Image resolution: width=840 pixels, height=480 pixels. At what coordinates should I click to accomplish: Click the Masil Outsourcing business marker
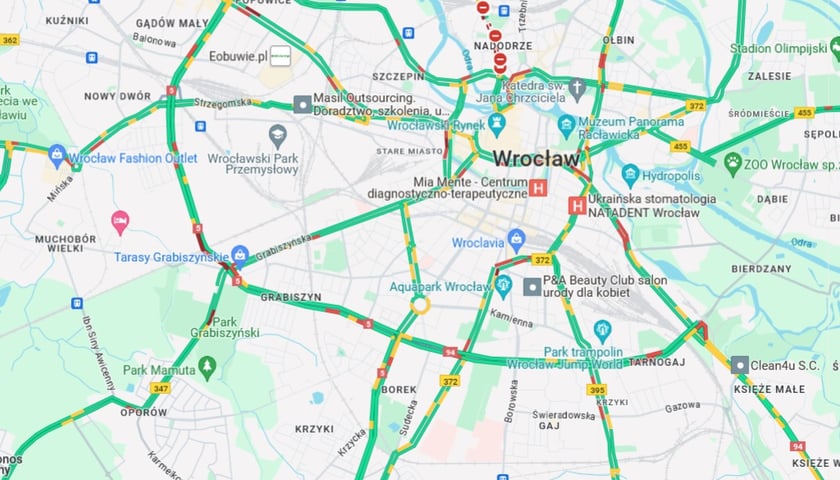303,104
